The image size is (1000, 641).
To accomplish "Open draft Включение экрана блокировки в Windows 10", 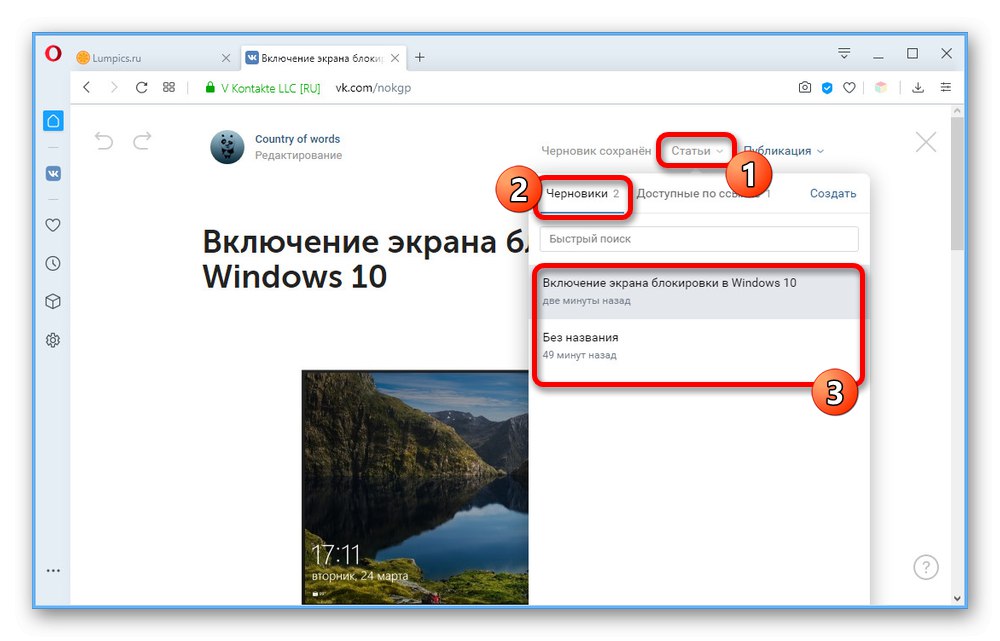I will click(x=699, y=291).
